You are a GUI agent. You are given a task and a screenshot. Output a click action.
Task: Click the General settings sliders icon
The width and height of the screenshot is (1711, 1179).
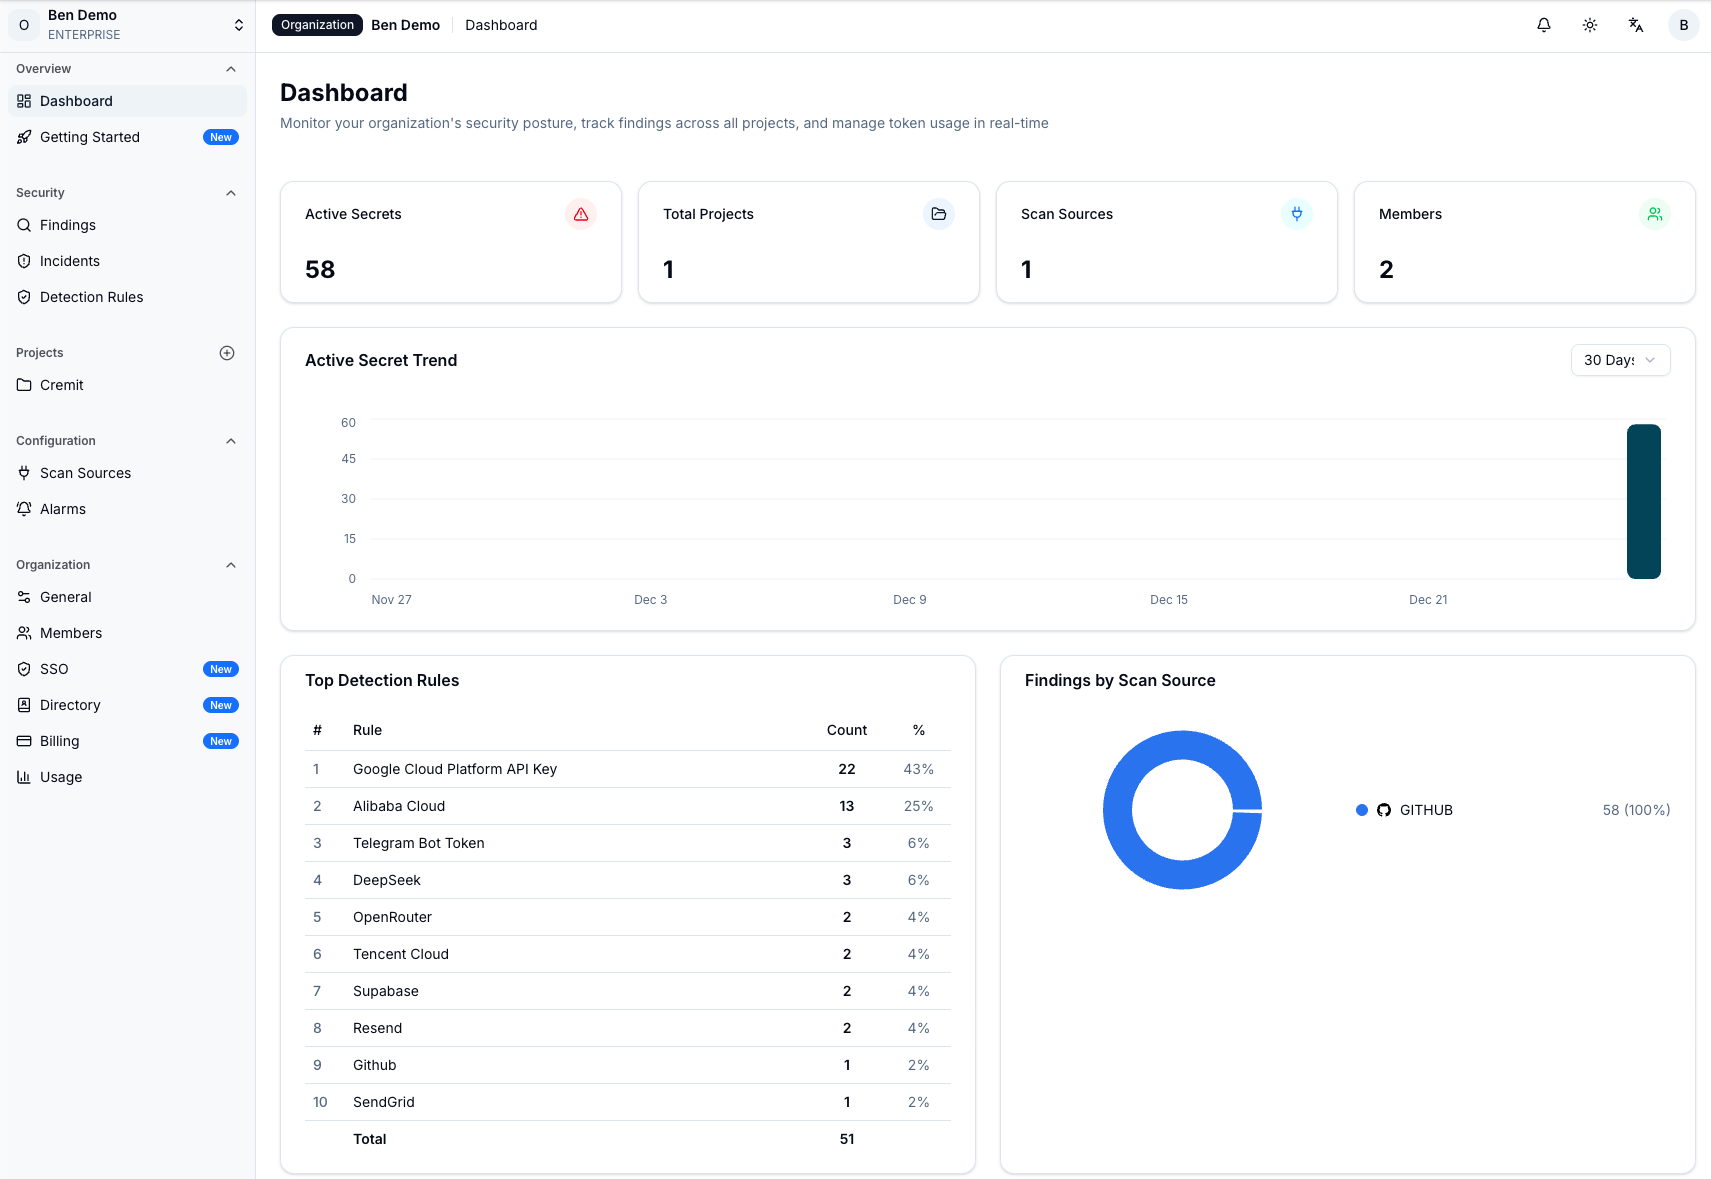coord(24,597)
